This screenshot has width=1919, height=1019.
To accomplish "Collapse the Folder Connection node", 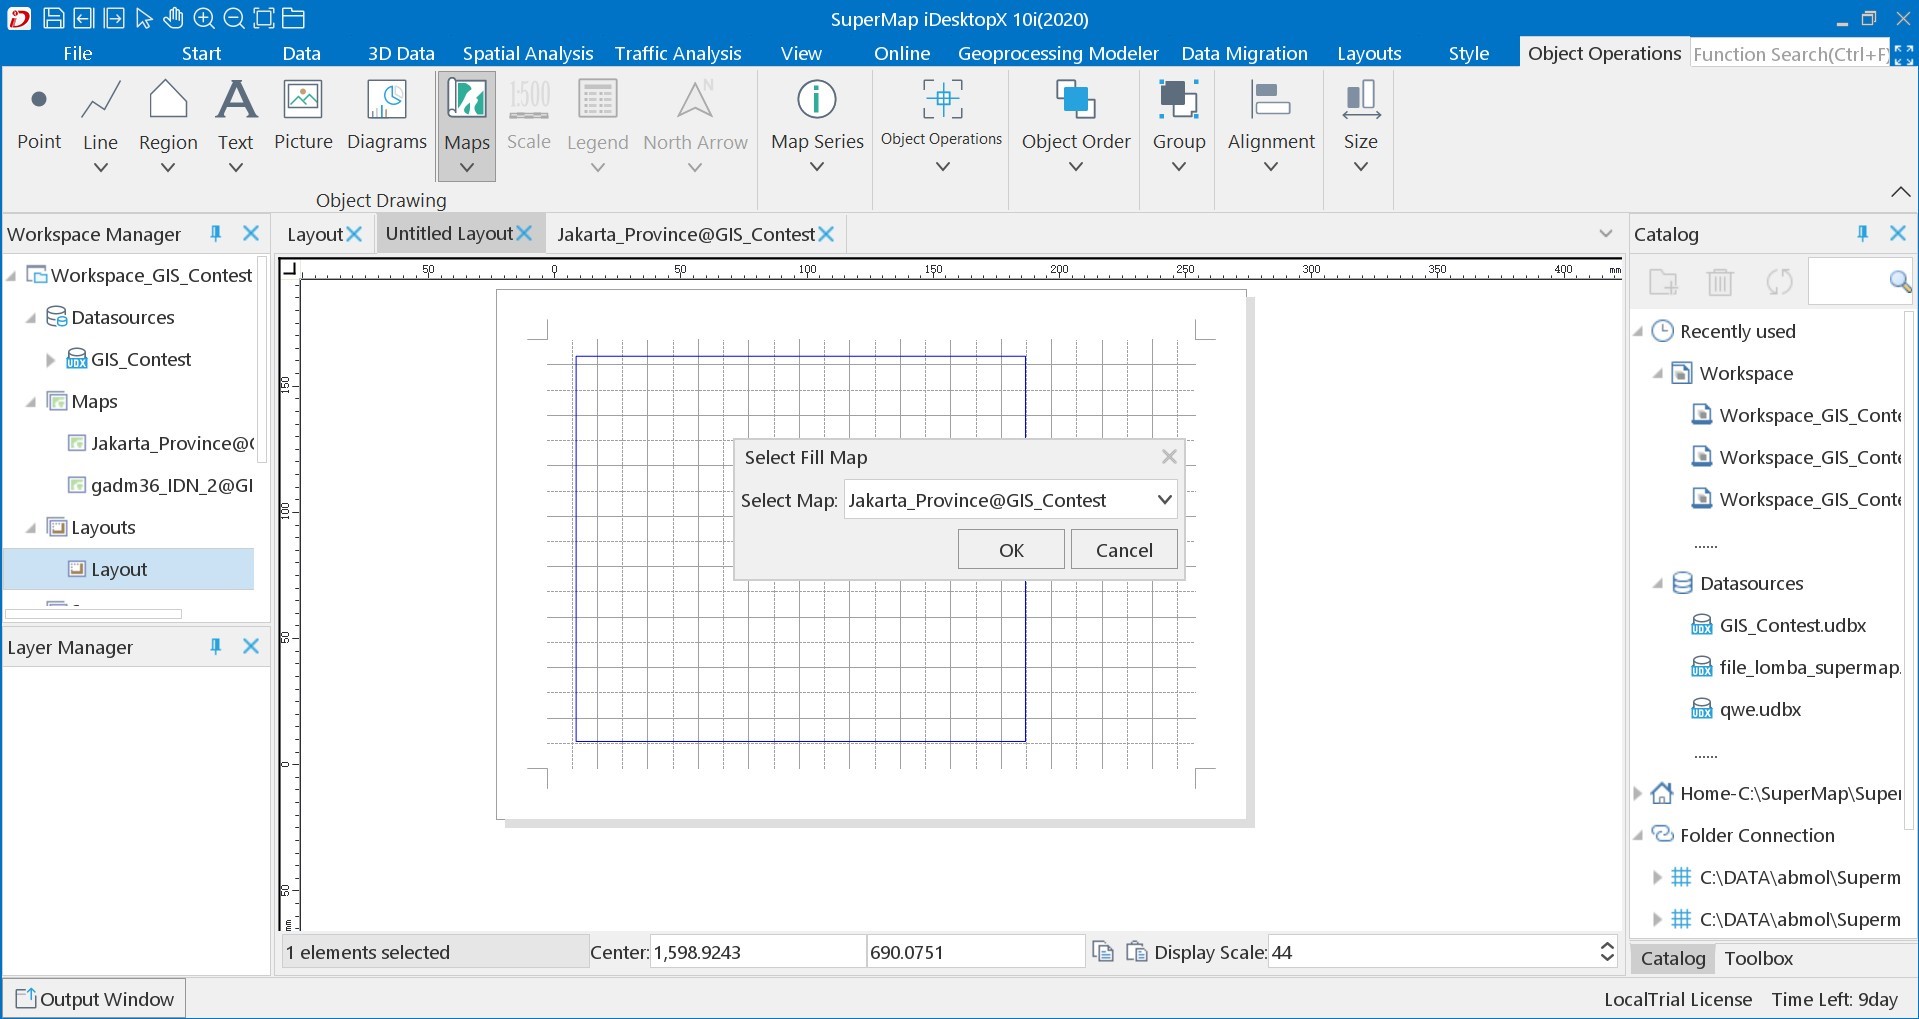I will 1638,836.
